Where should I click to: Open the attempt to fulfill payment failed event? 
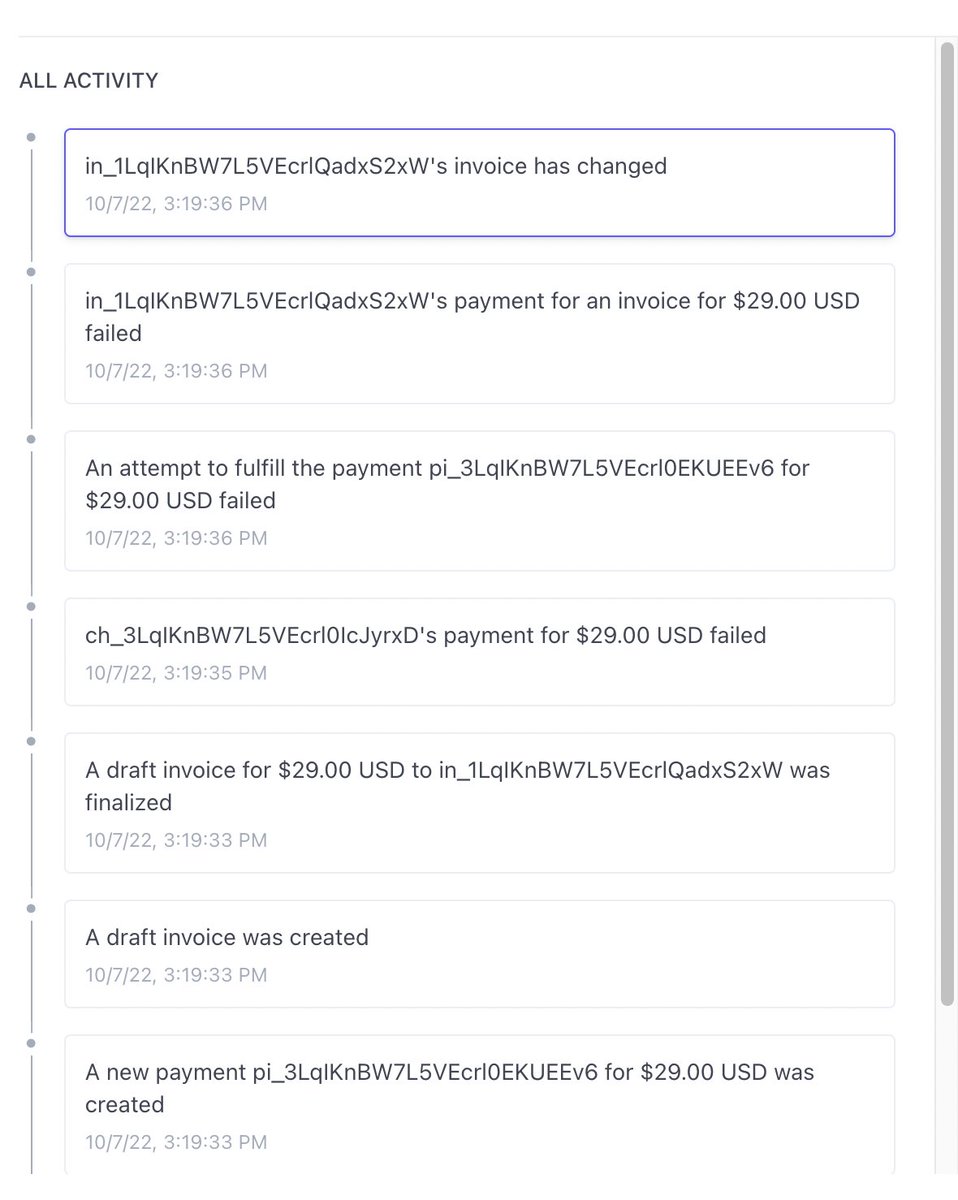point(479,501)
